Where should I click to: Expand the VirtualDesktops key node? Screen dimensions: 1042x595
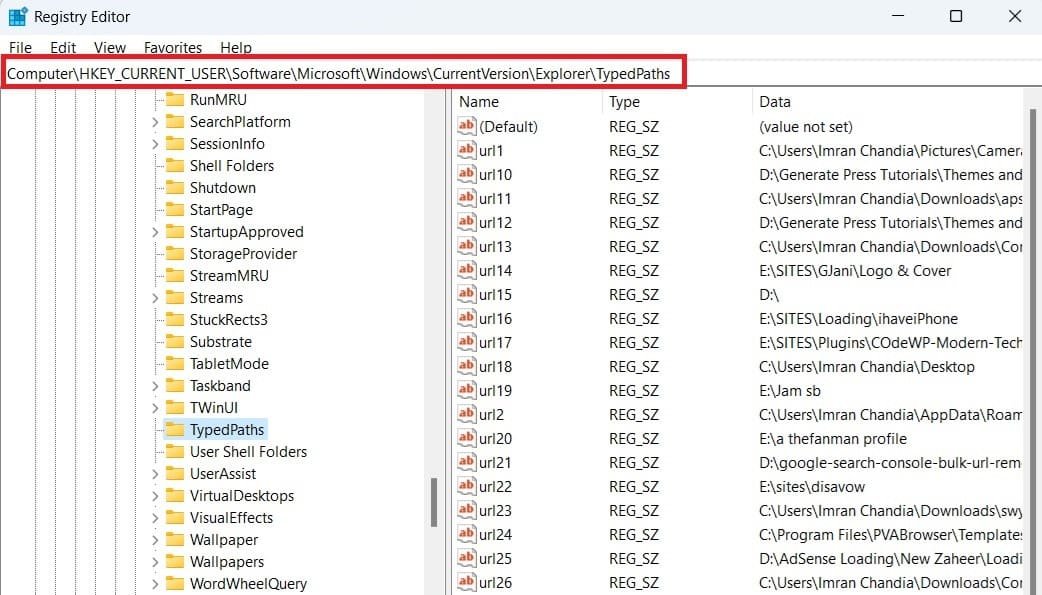pos(155,496)
